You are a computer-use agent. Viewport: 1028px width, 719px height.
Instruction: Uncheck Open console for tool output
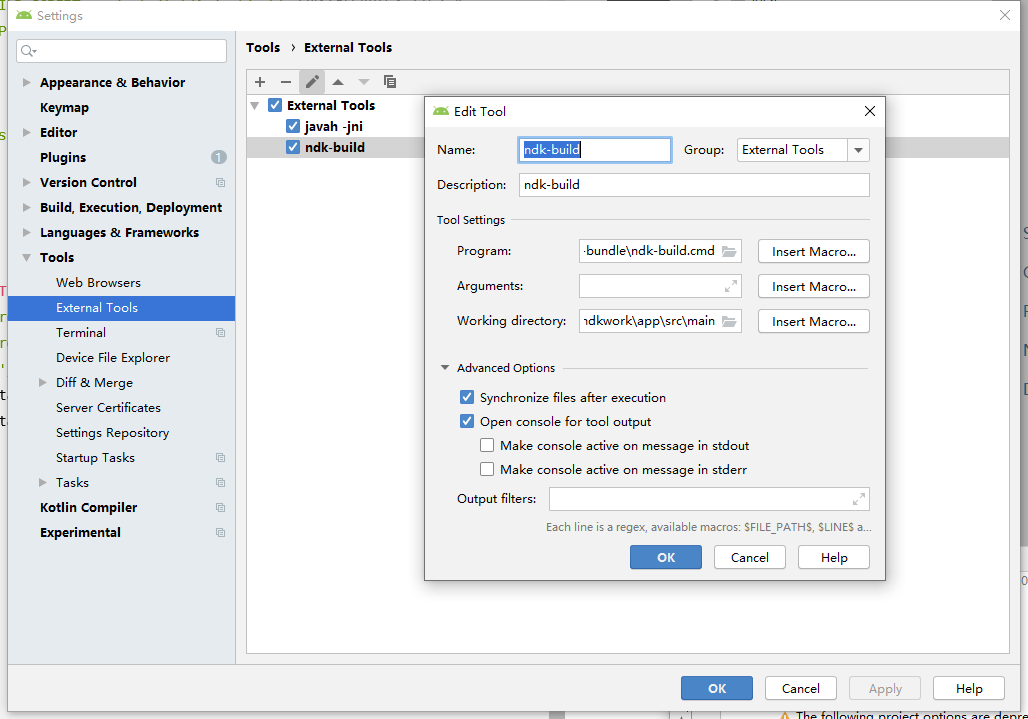point(467,421)
